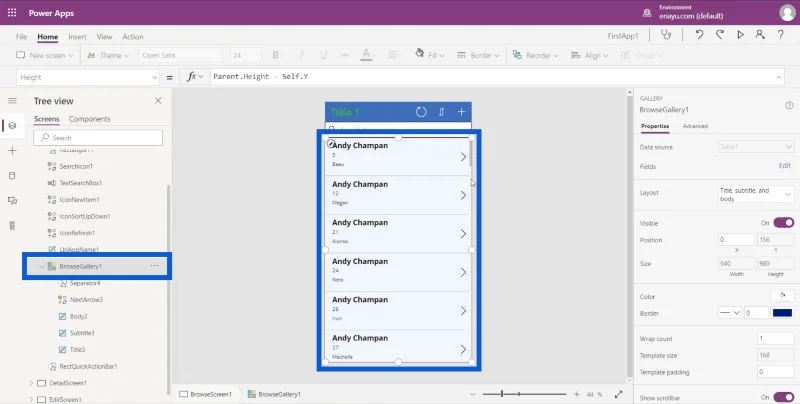Open the Share user icon
This screenshot has width=800, height=404.
click(760, 35)
